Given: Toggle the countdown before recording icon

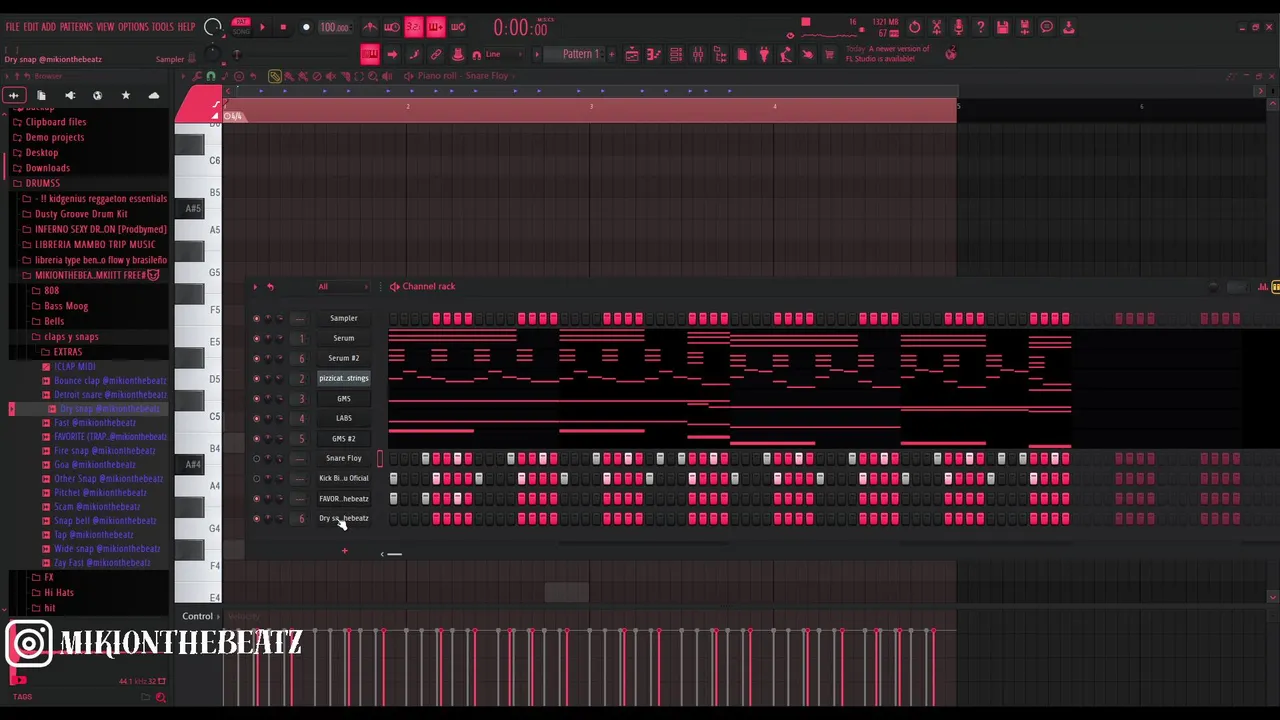Looking at the screenshot, I should (x=414, y=27).
